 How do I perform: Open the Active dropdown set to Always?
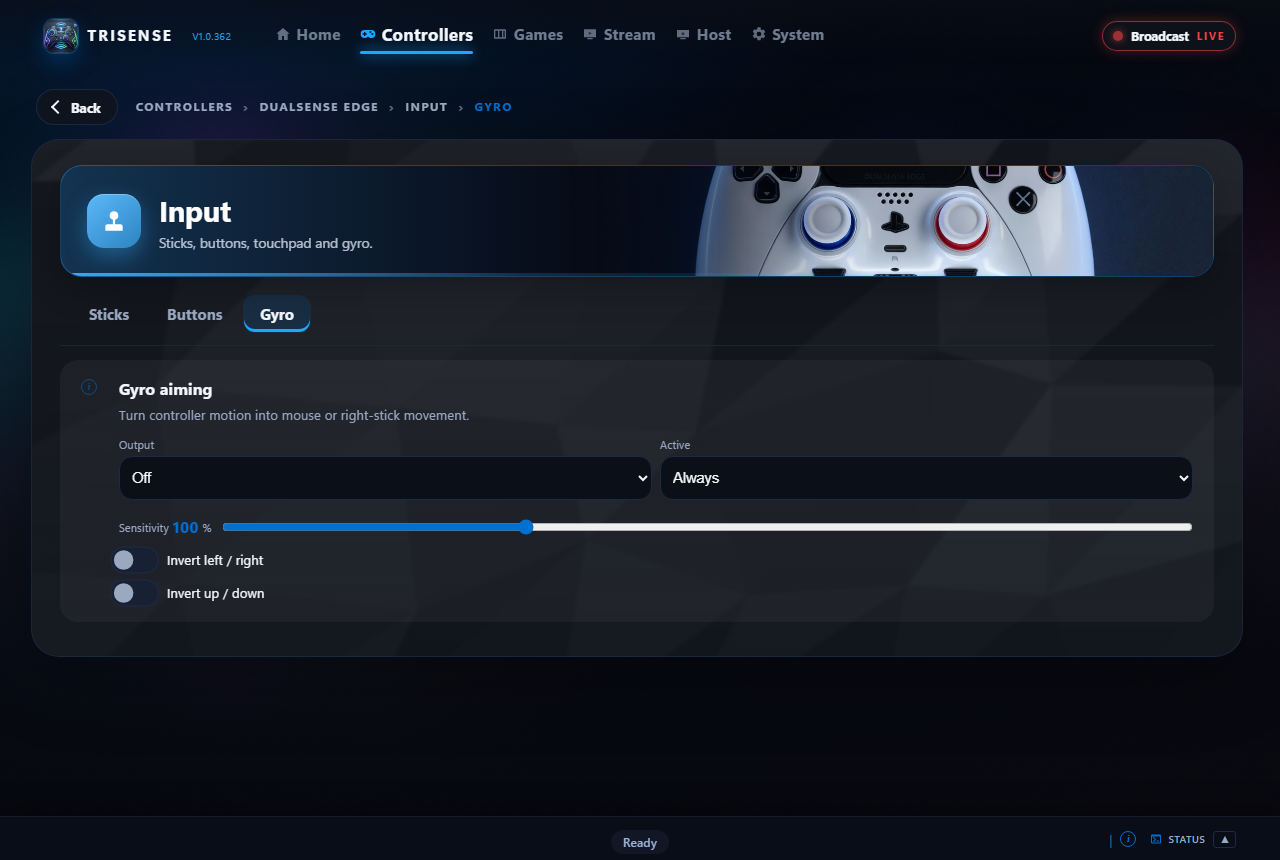(x=926, y=478)
